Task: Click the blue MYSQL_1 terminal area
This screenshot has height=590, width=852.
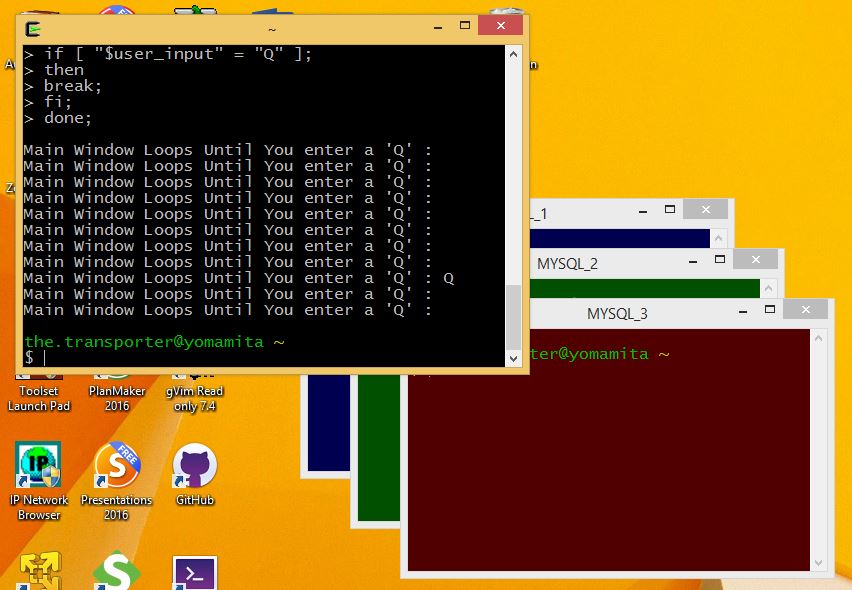Action: 329,423
